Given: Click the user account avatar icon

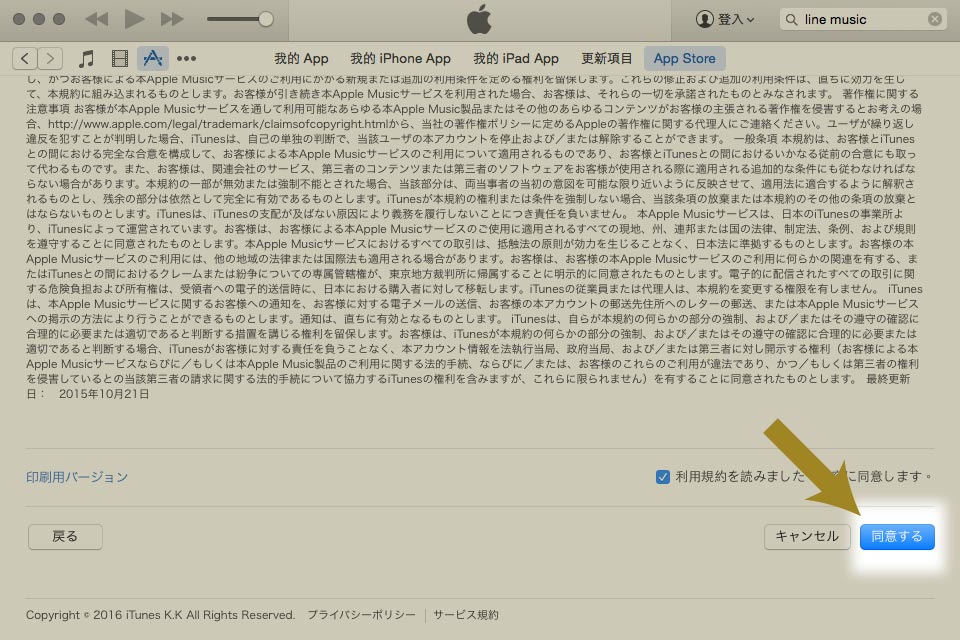Looking at the screenshot, I should [x=705, y=19].
